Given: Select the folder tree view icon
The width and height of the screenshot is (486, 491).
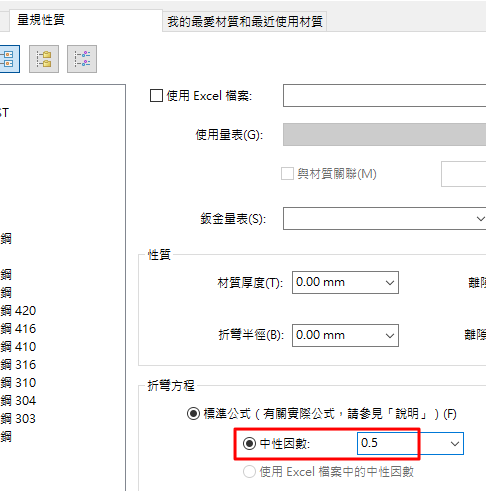Looking at the screenshot, I should point(44,59).
